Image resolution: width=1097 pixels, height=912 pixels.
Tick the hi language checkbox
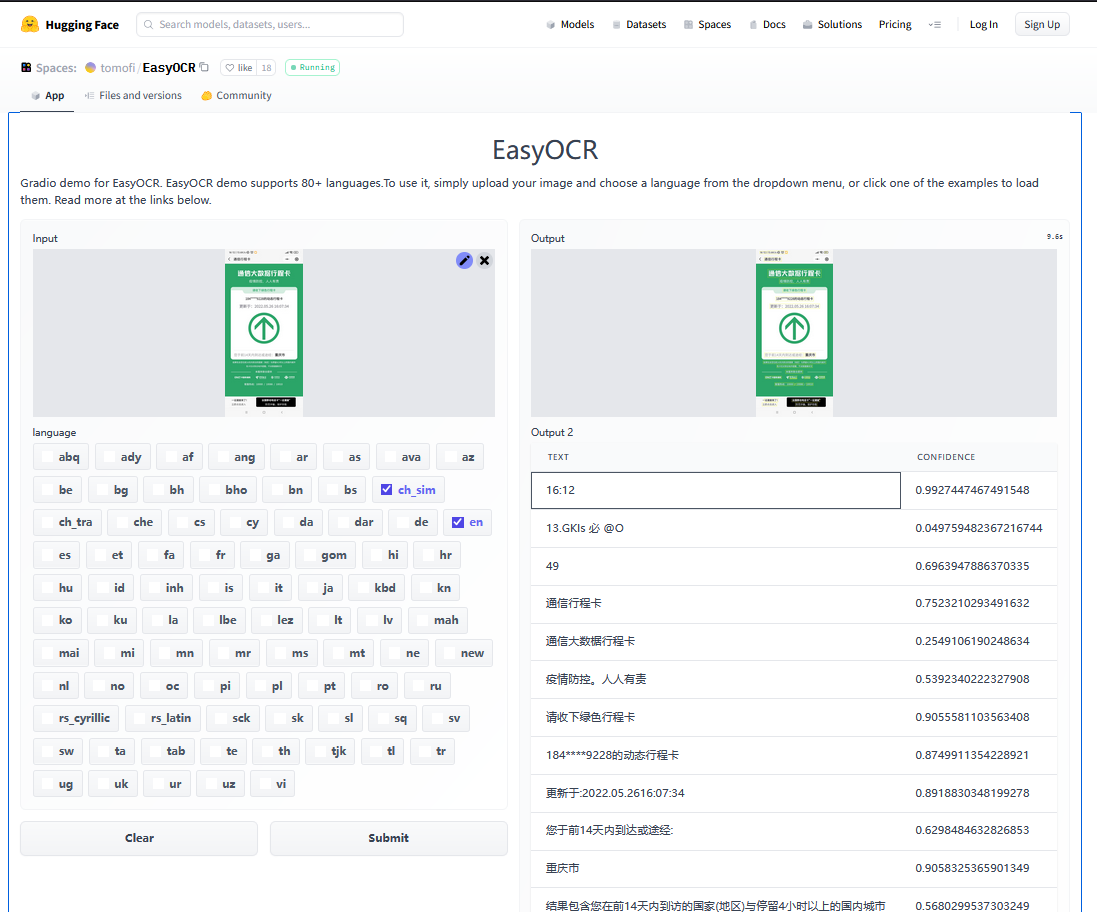pyautogui.click(x=376, y=555)
